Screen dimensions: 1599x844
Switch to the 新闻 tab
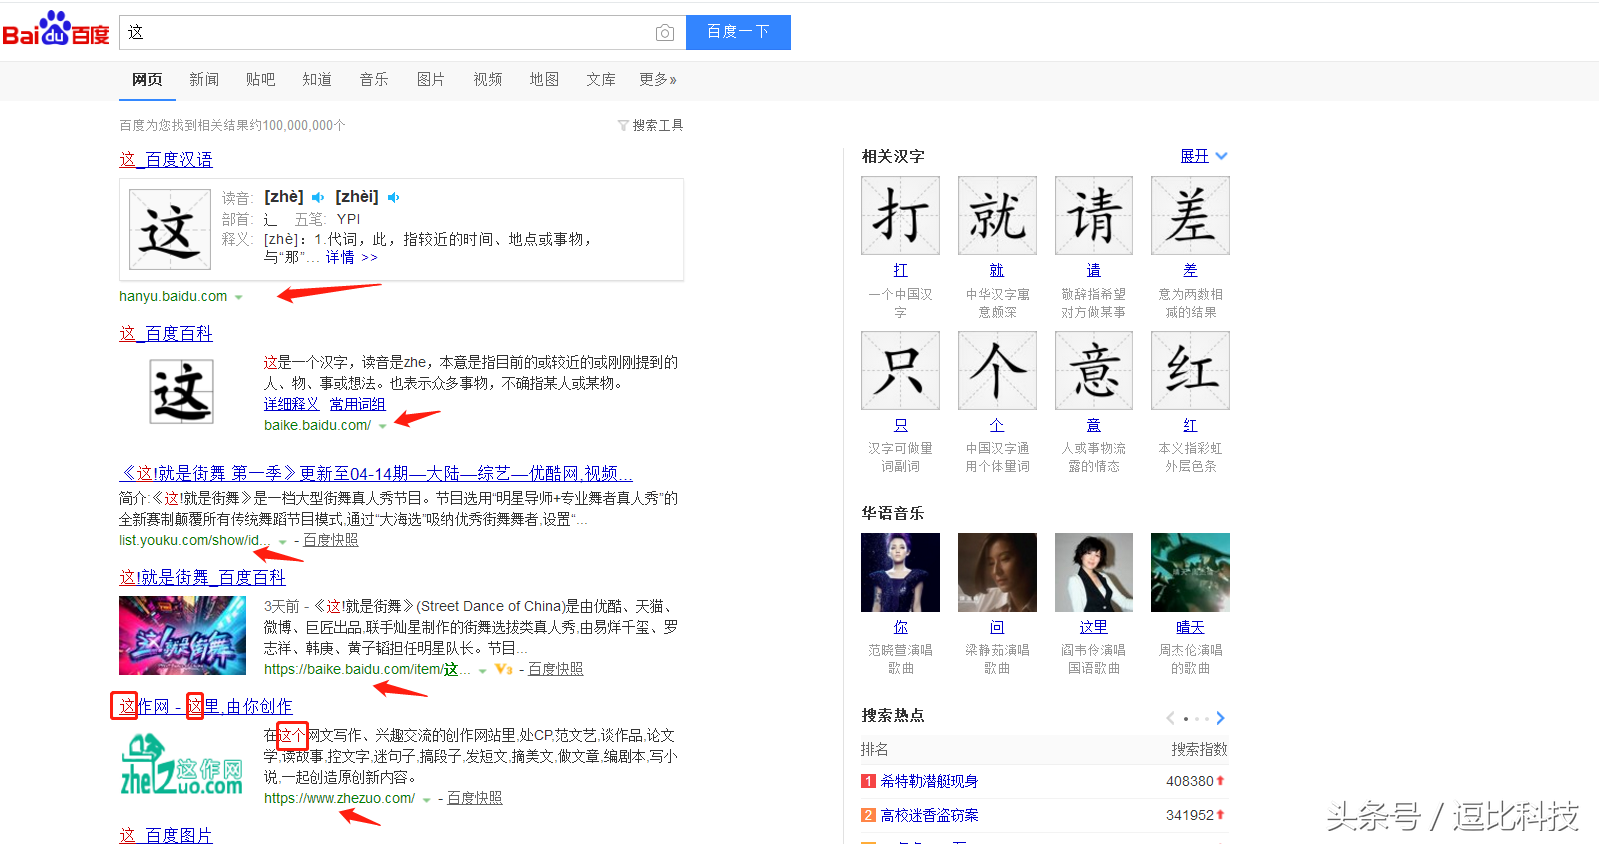click(204, 79)
